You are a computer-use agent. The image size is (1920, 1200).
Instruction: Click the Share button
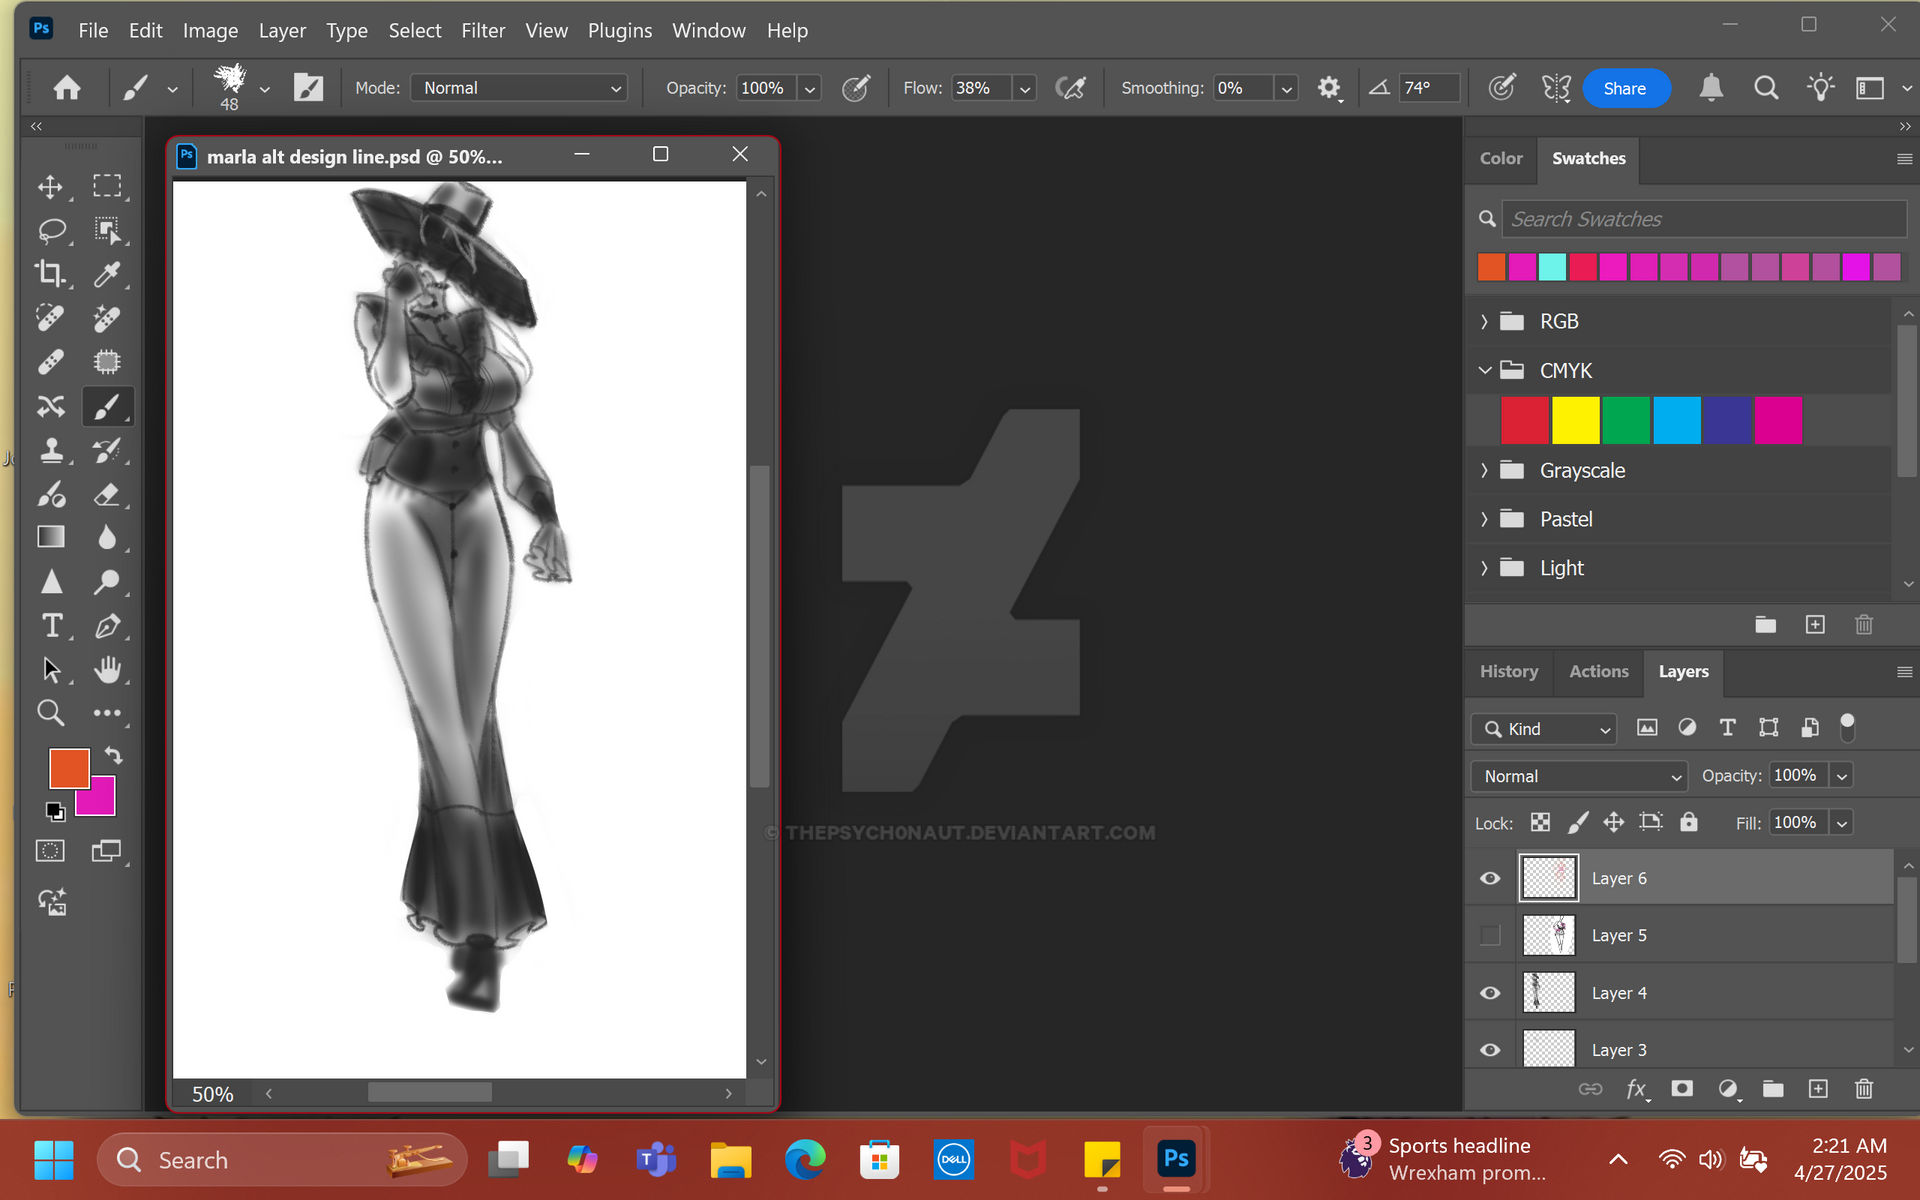pyautogui.click(x=1625, y=88)
